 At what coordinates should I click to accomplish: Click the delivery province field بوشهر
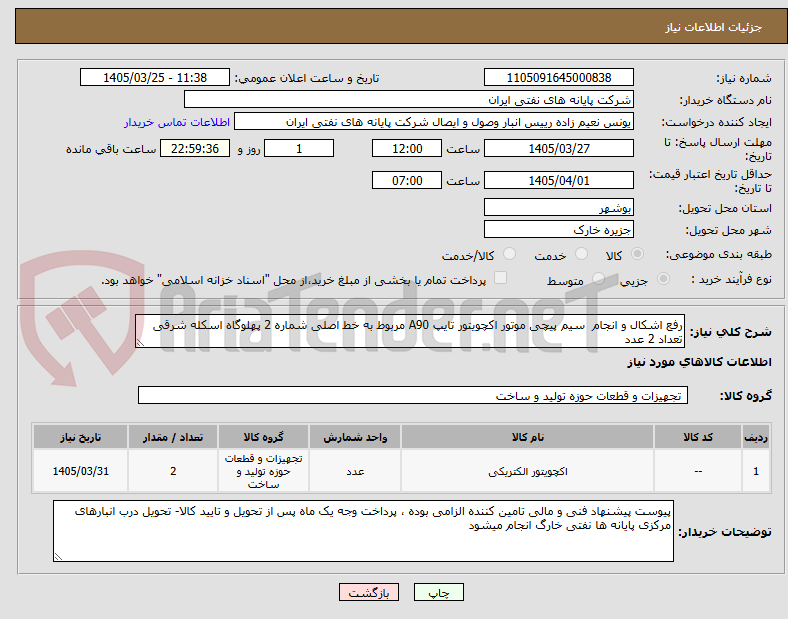click(x=559, y=208)
